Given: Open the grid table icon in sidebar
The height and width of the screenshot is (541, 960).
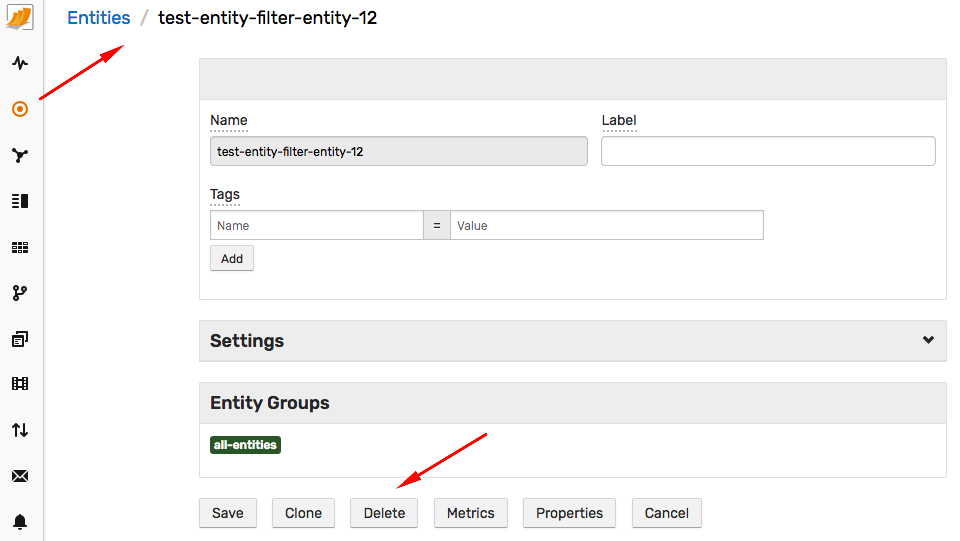Looking at the screenshot, I should [20, 247].
